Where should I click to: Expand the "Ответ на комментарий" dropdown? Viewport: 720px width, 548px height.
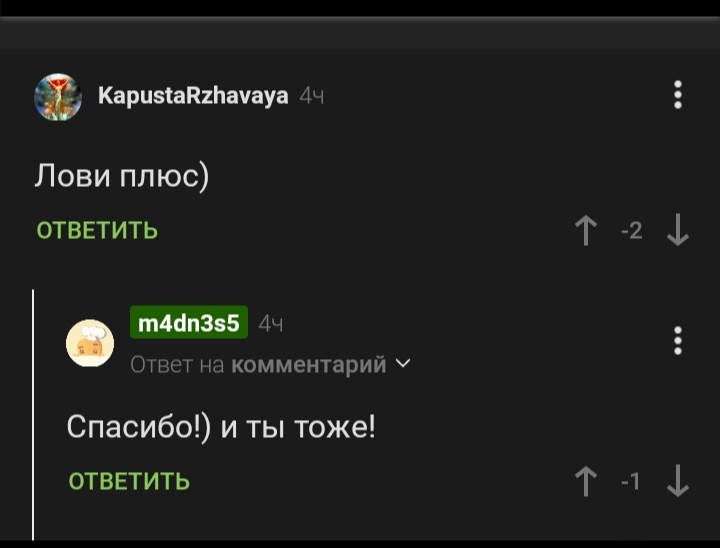[x=269, y=365]
